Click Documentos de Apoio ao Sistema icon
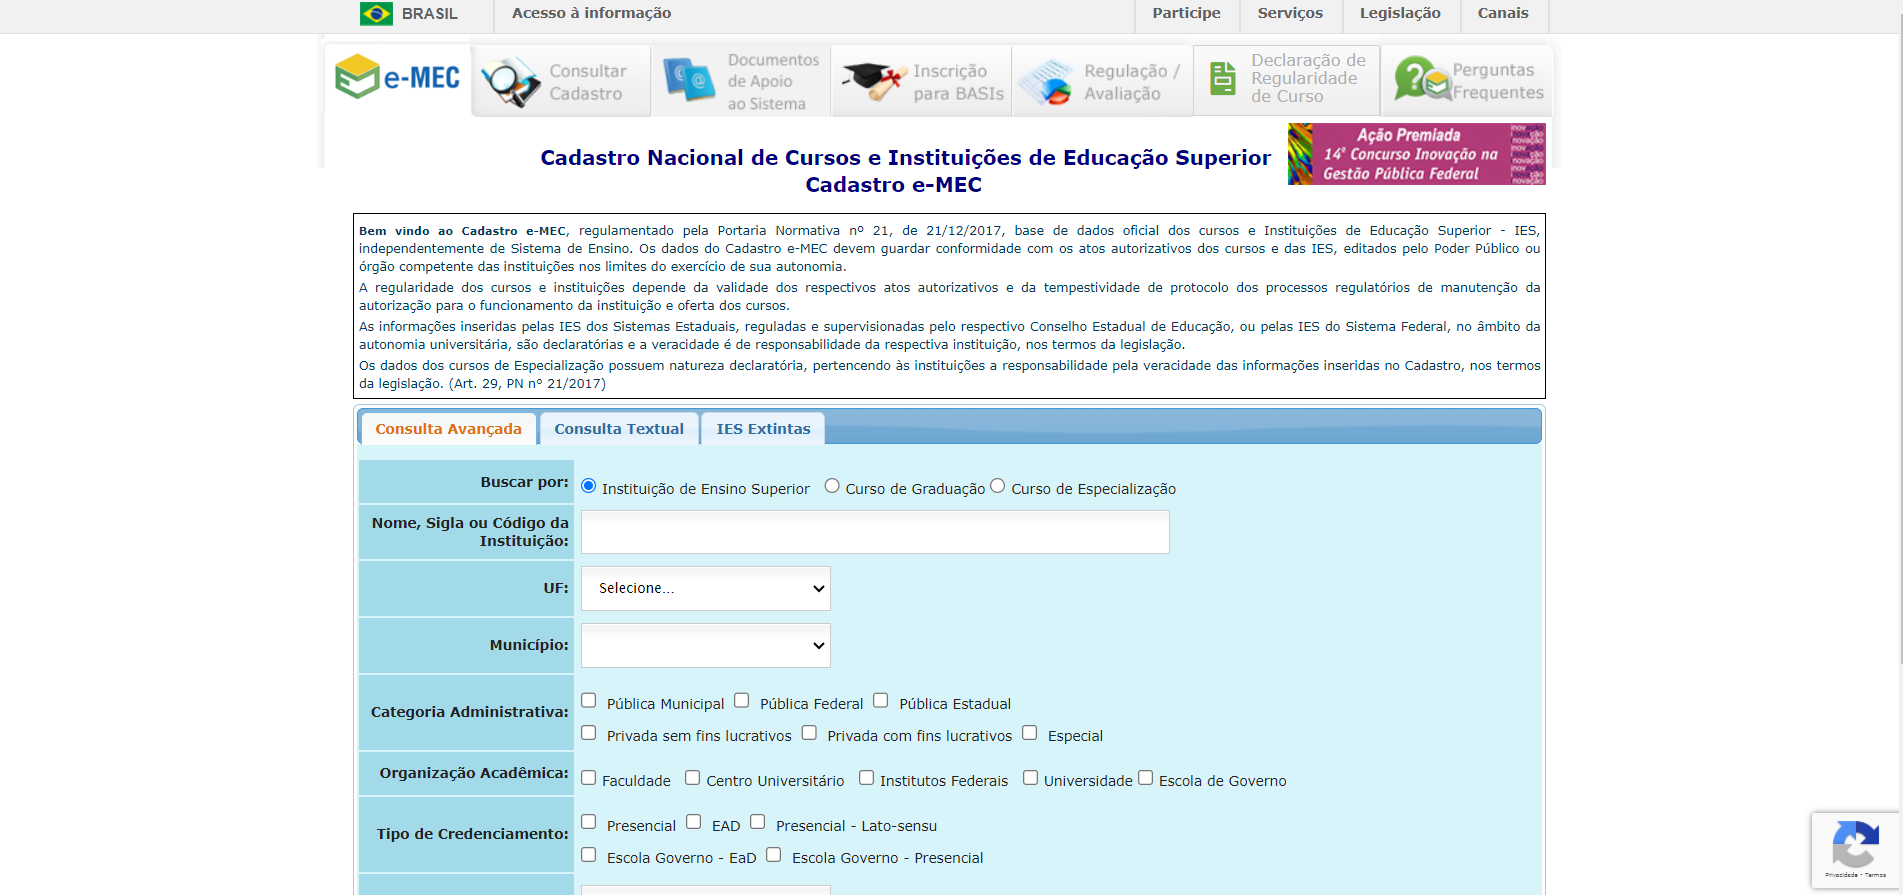 [689, 80]
